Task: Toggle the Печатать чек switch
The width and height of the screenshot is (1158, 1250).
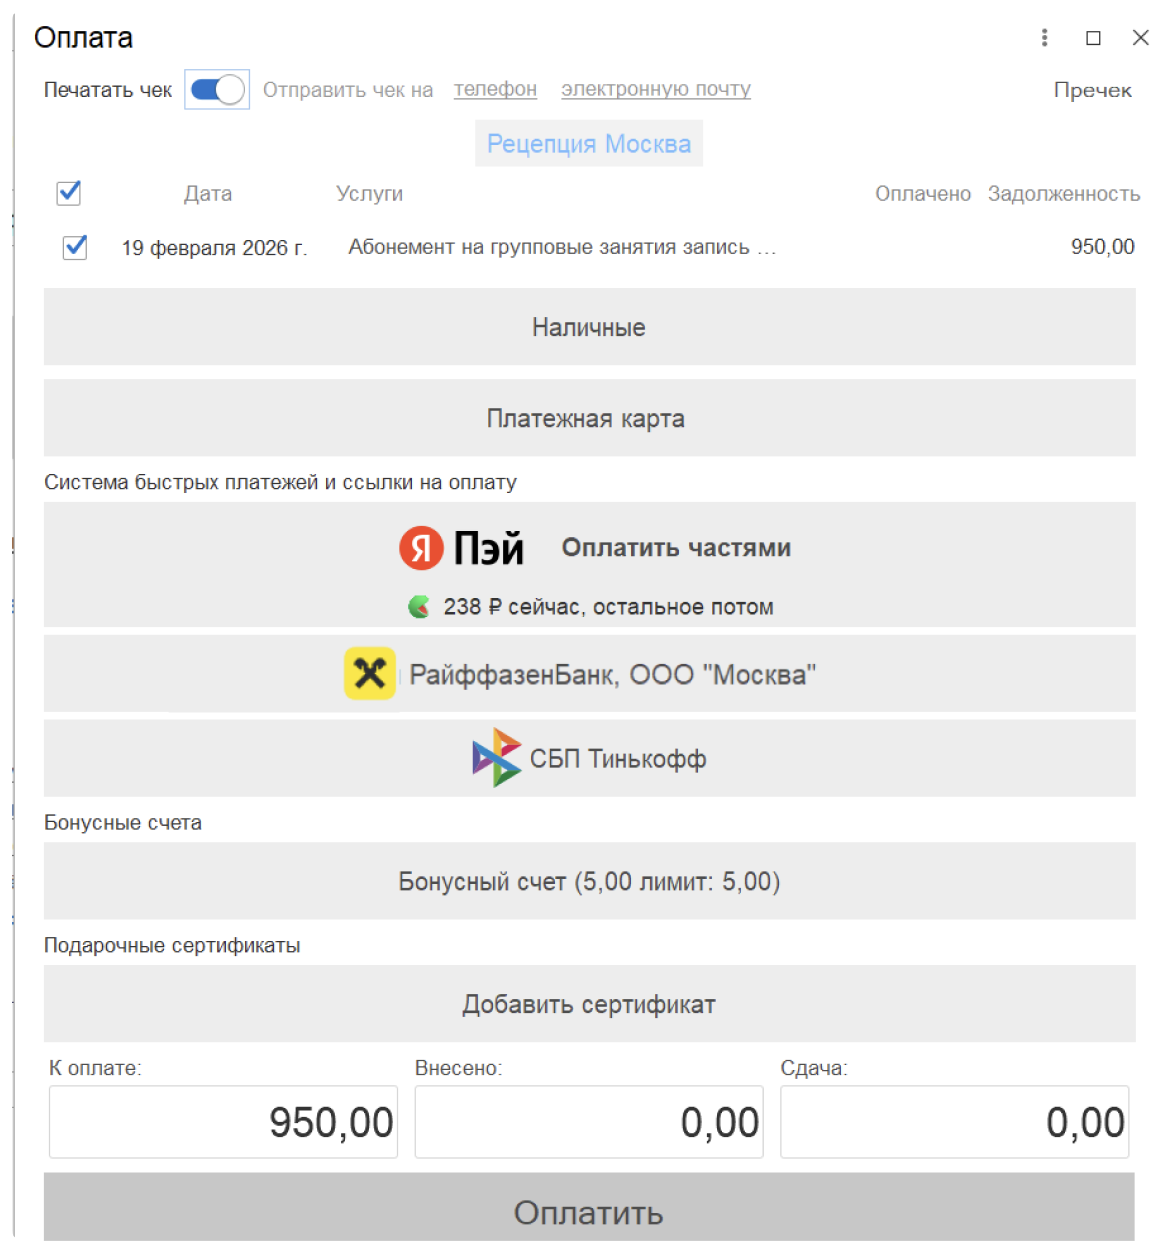Action: pos(217,90)
